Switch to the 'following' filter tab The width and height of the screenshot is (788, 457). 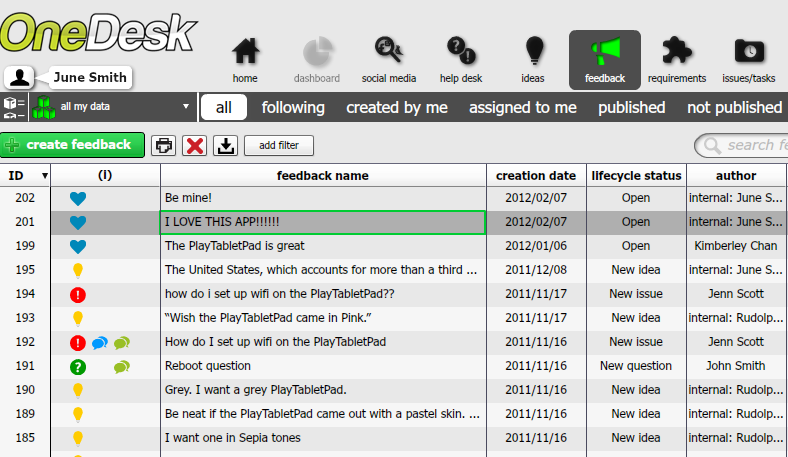point(293,107)
